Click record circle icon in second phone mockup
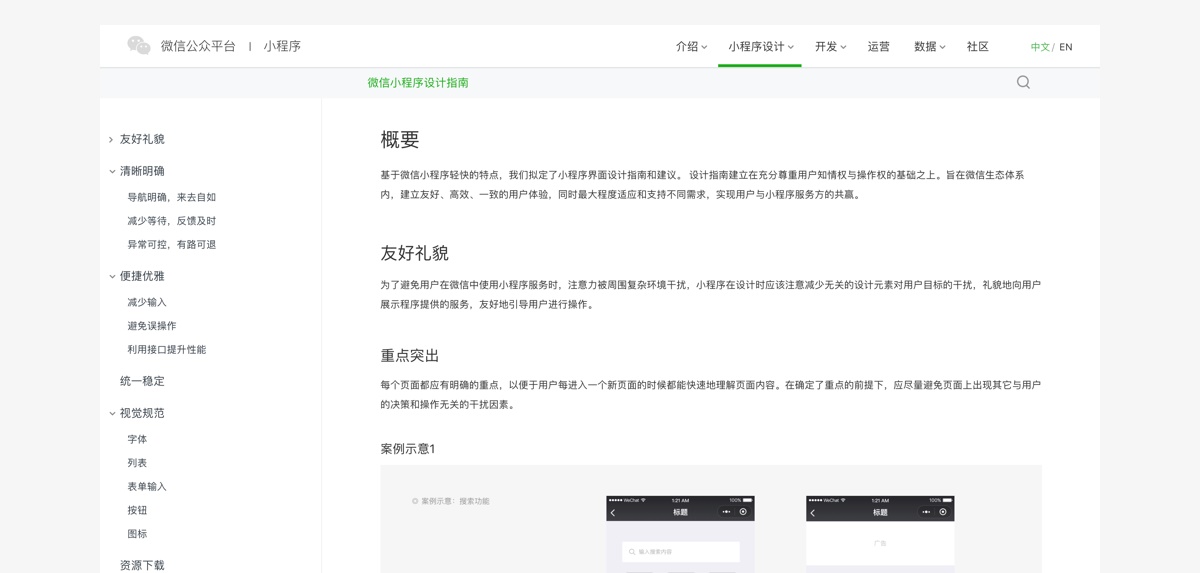The image size is (1200, 573). click(x=943, y=512)
